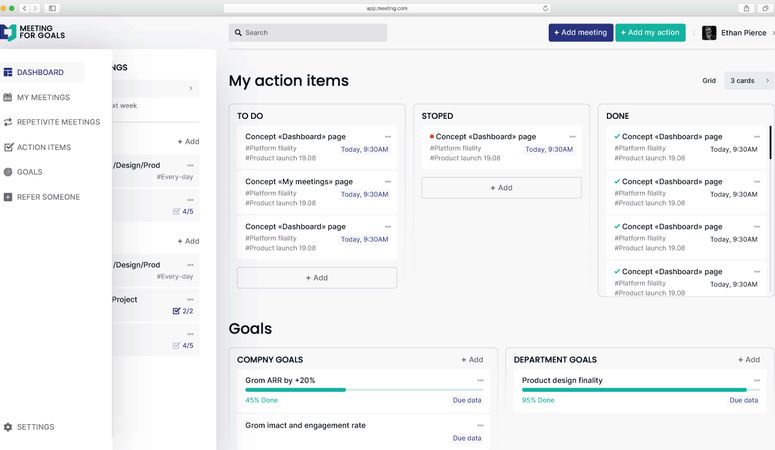The height and width of the screenshot is (450, 775).
Task: Focus the Search input field
Action: click(307, 33)
